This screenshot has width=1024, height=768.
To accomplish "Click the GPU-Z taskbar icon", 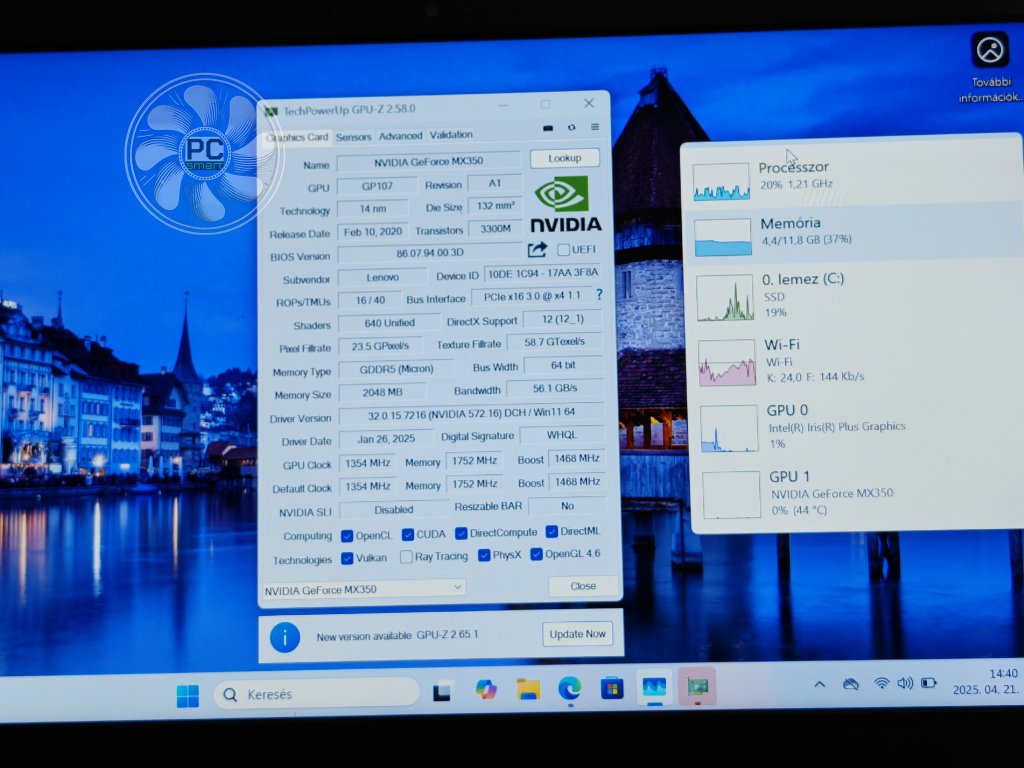I will pos(697,687).
